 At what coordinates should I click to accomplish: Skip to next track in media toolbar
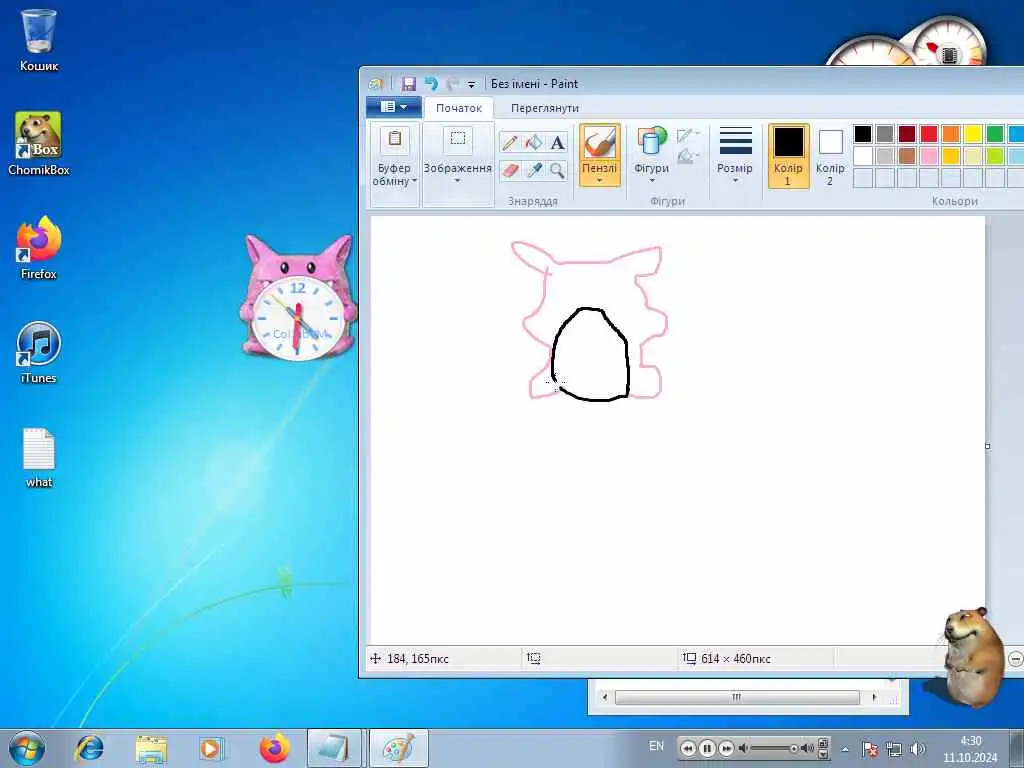726,748
